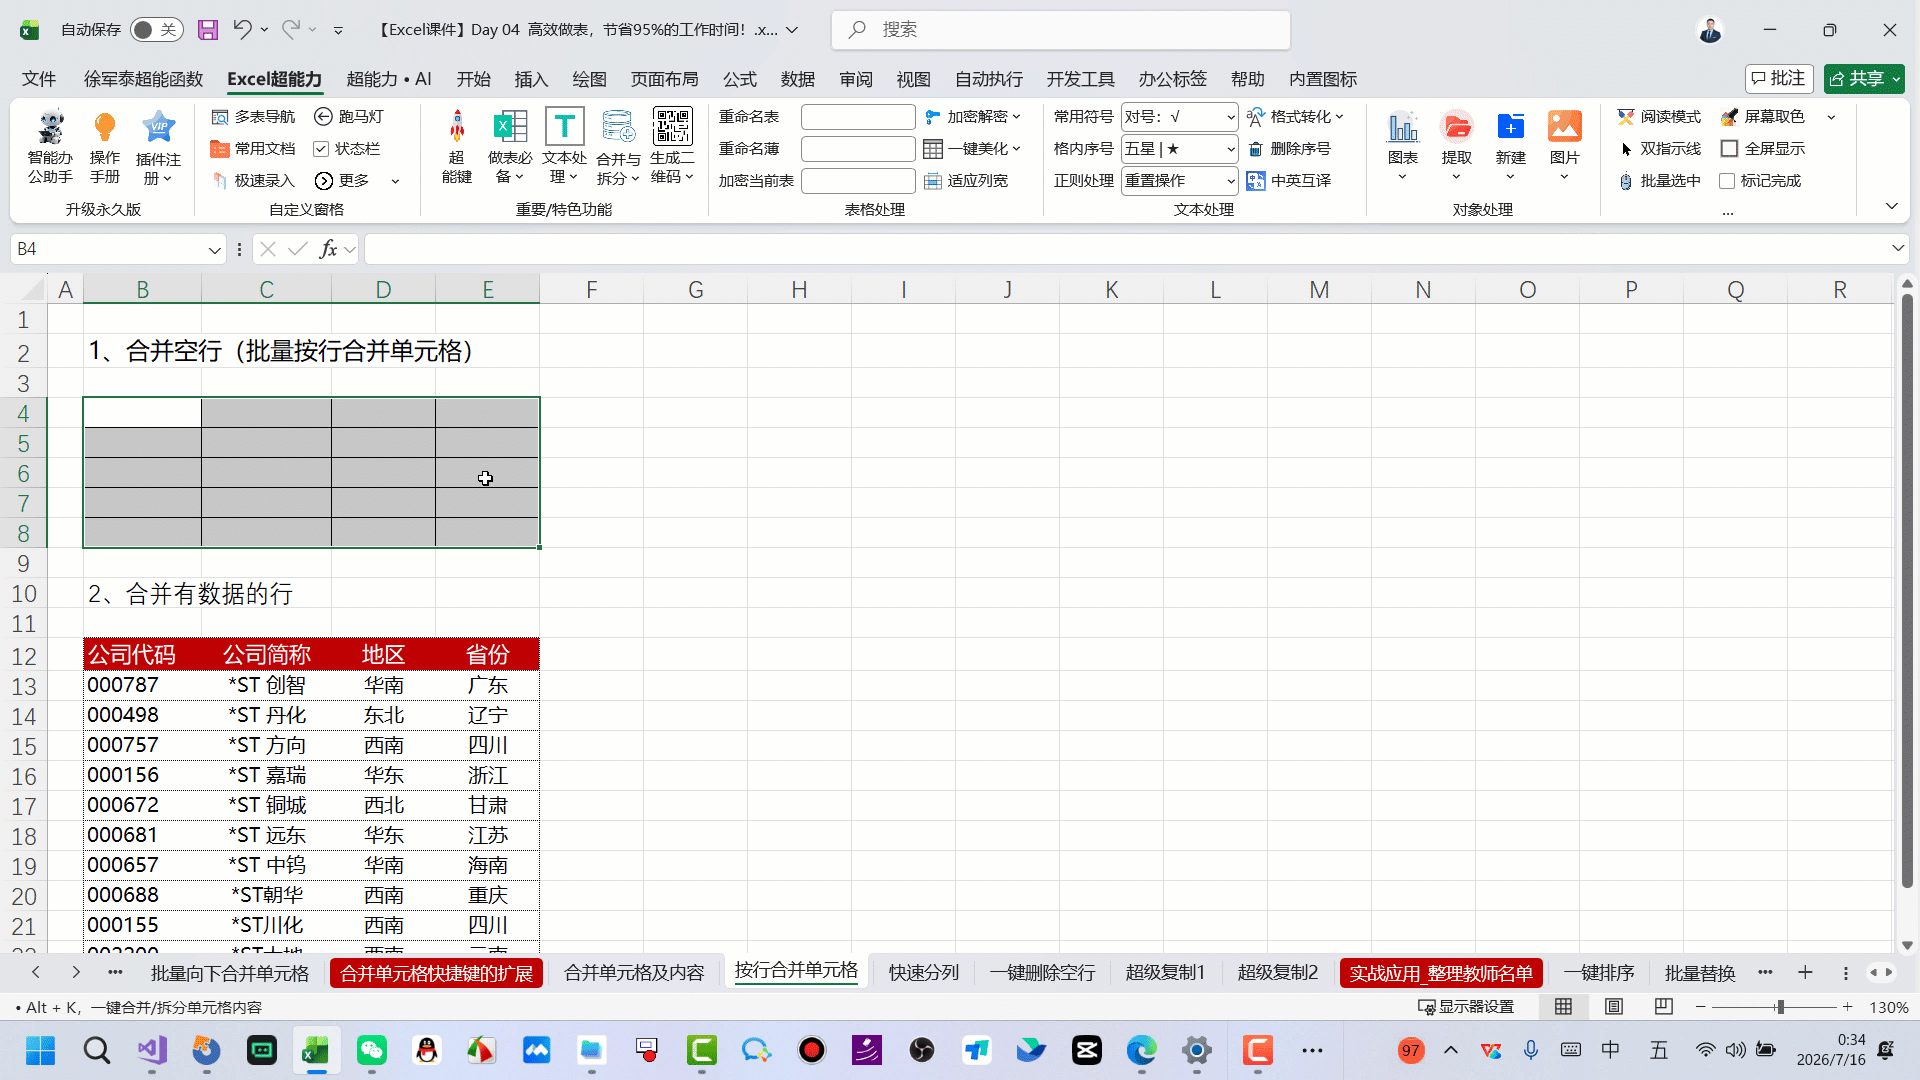Viewport: 1920px width, 1080px height.
Task: Switch to the 公式 ribbon tab
Action: click(739, 79)
